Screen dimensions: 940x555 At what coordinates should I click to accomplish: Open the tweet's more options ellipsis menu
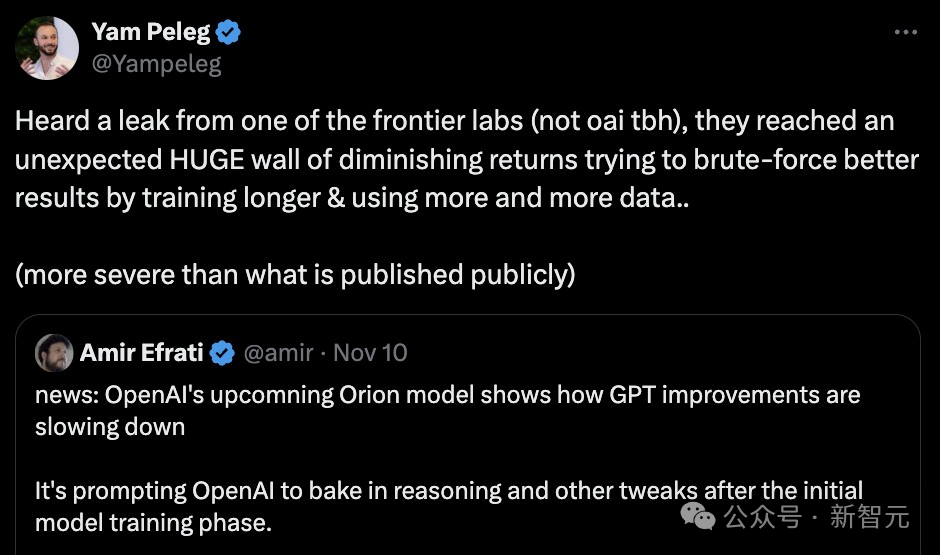905,32
